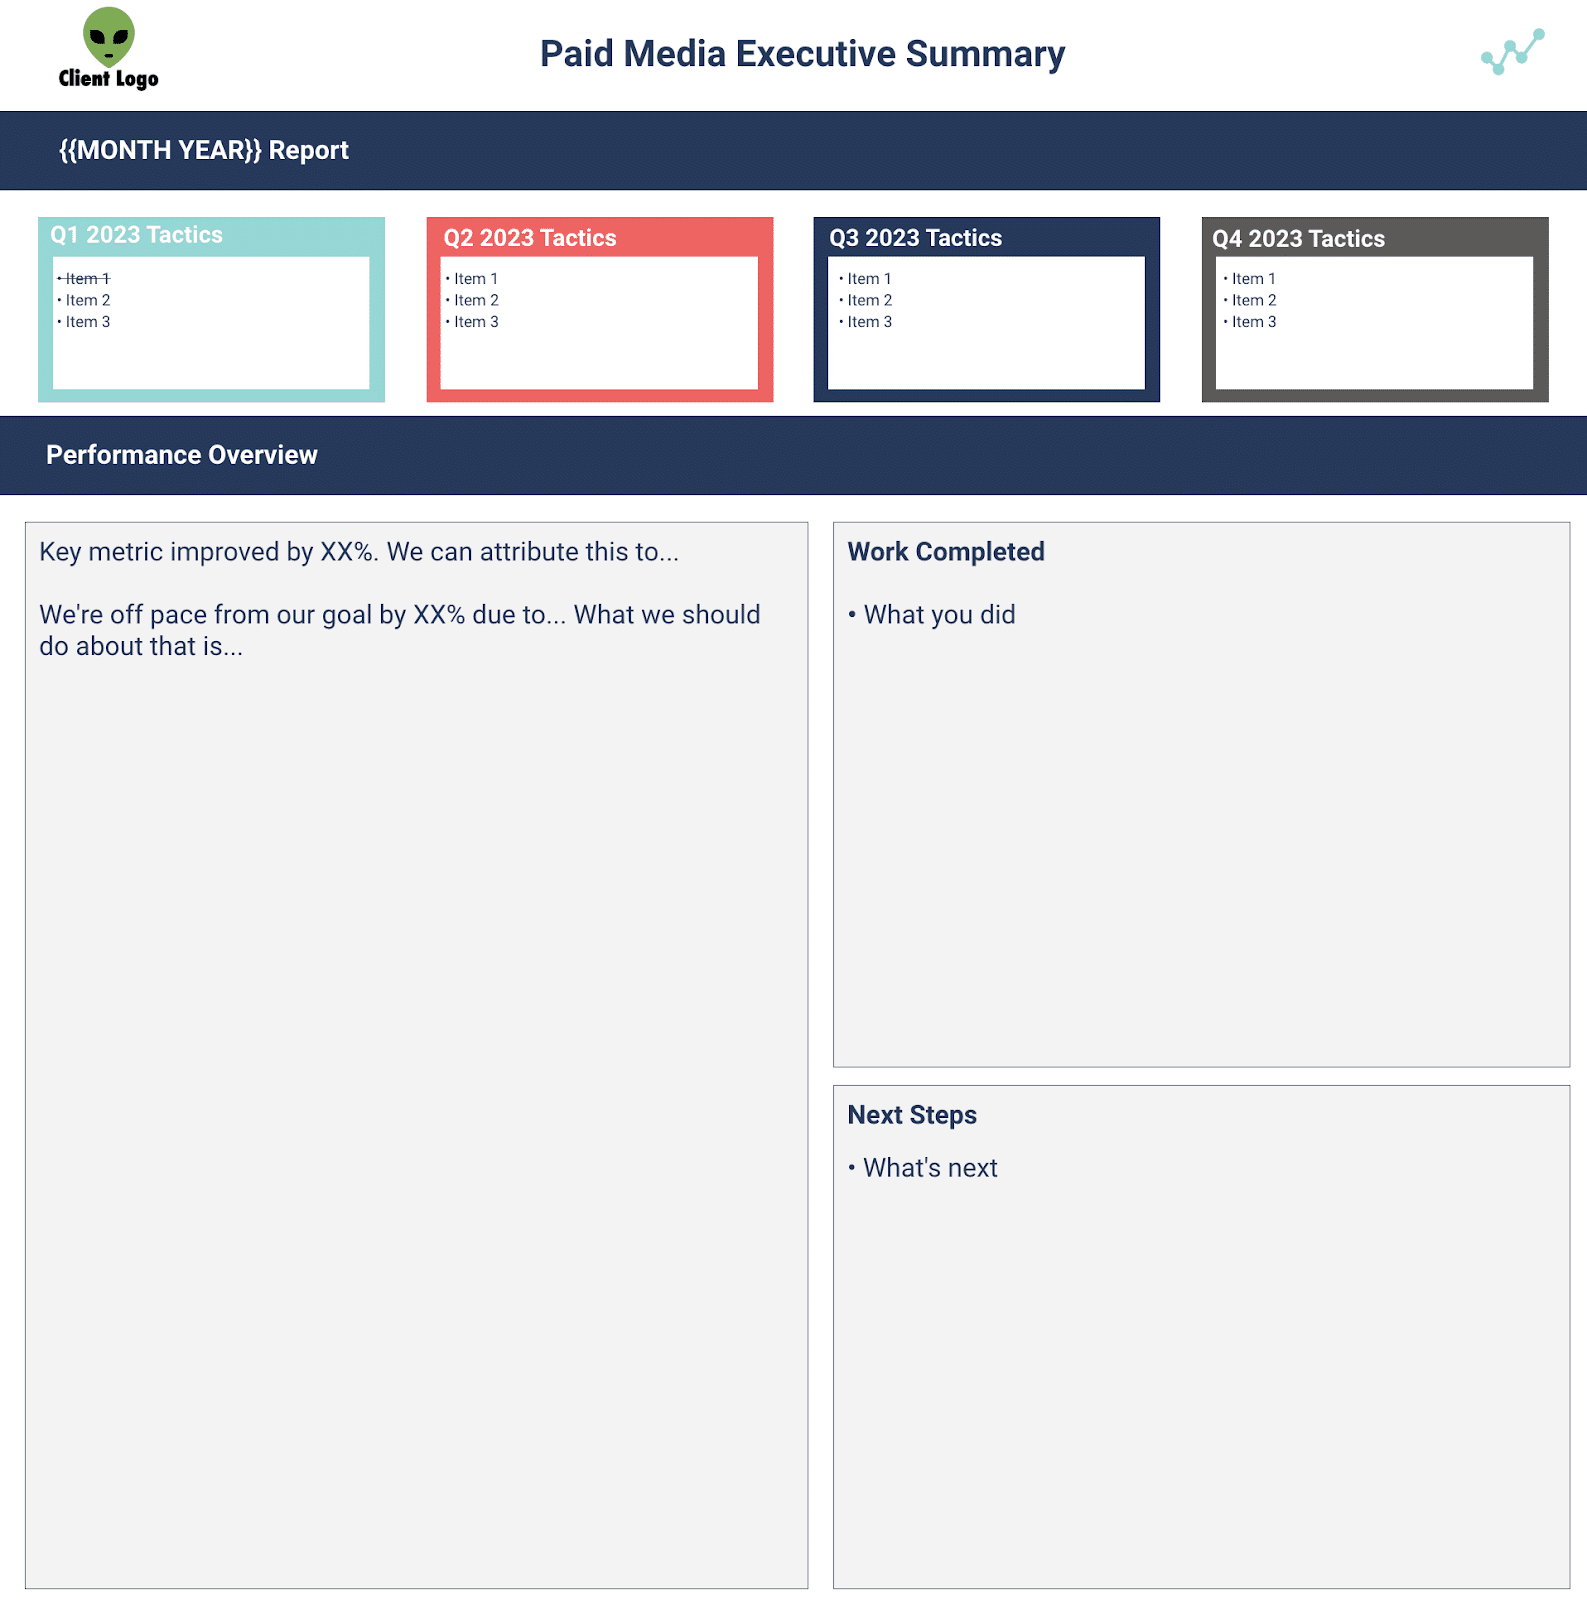Select Item 2 in Q4 2023 Tactics
Screen dimensions: 1587x1600
1250,300
